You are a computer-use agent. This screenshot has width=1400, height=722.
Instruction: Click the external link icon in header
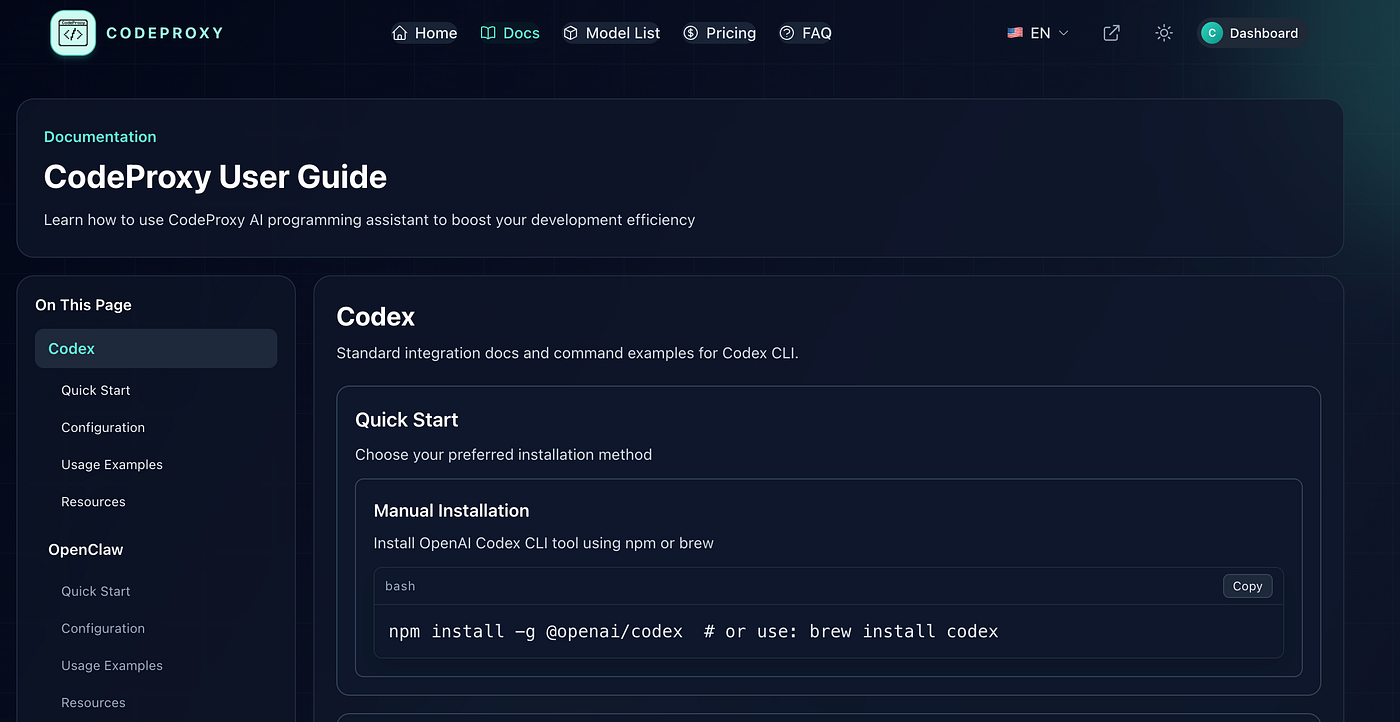coord(1111,33)
